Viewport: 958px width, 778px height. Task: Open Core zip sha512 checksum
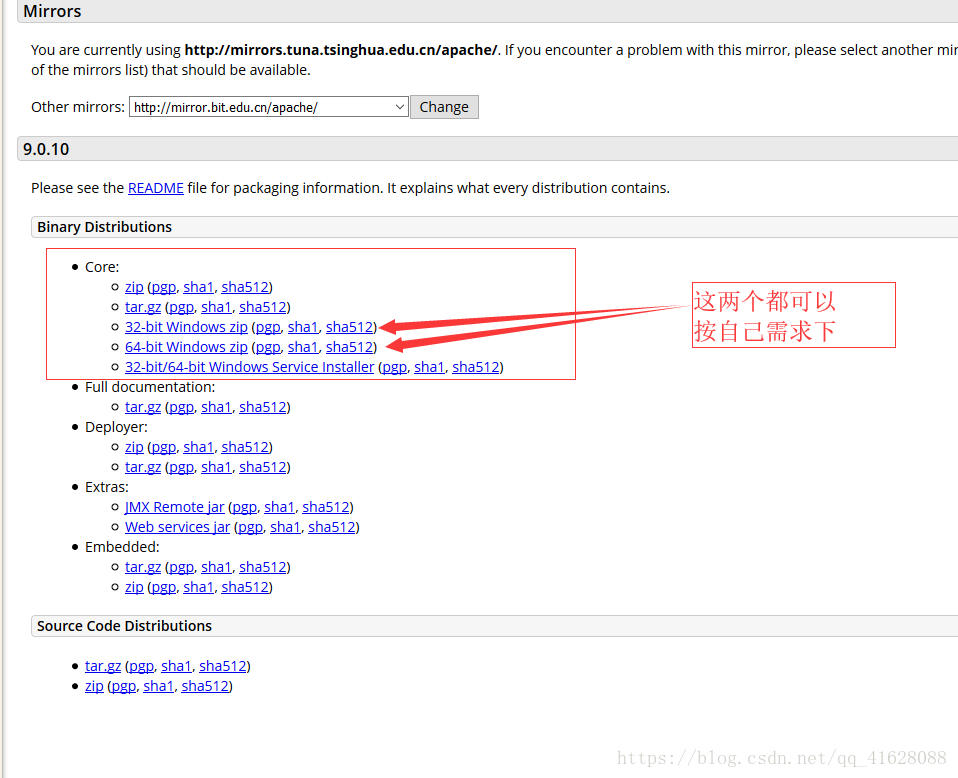click(x=245, y=287)
